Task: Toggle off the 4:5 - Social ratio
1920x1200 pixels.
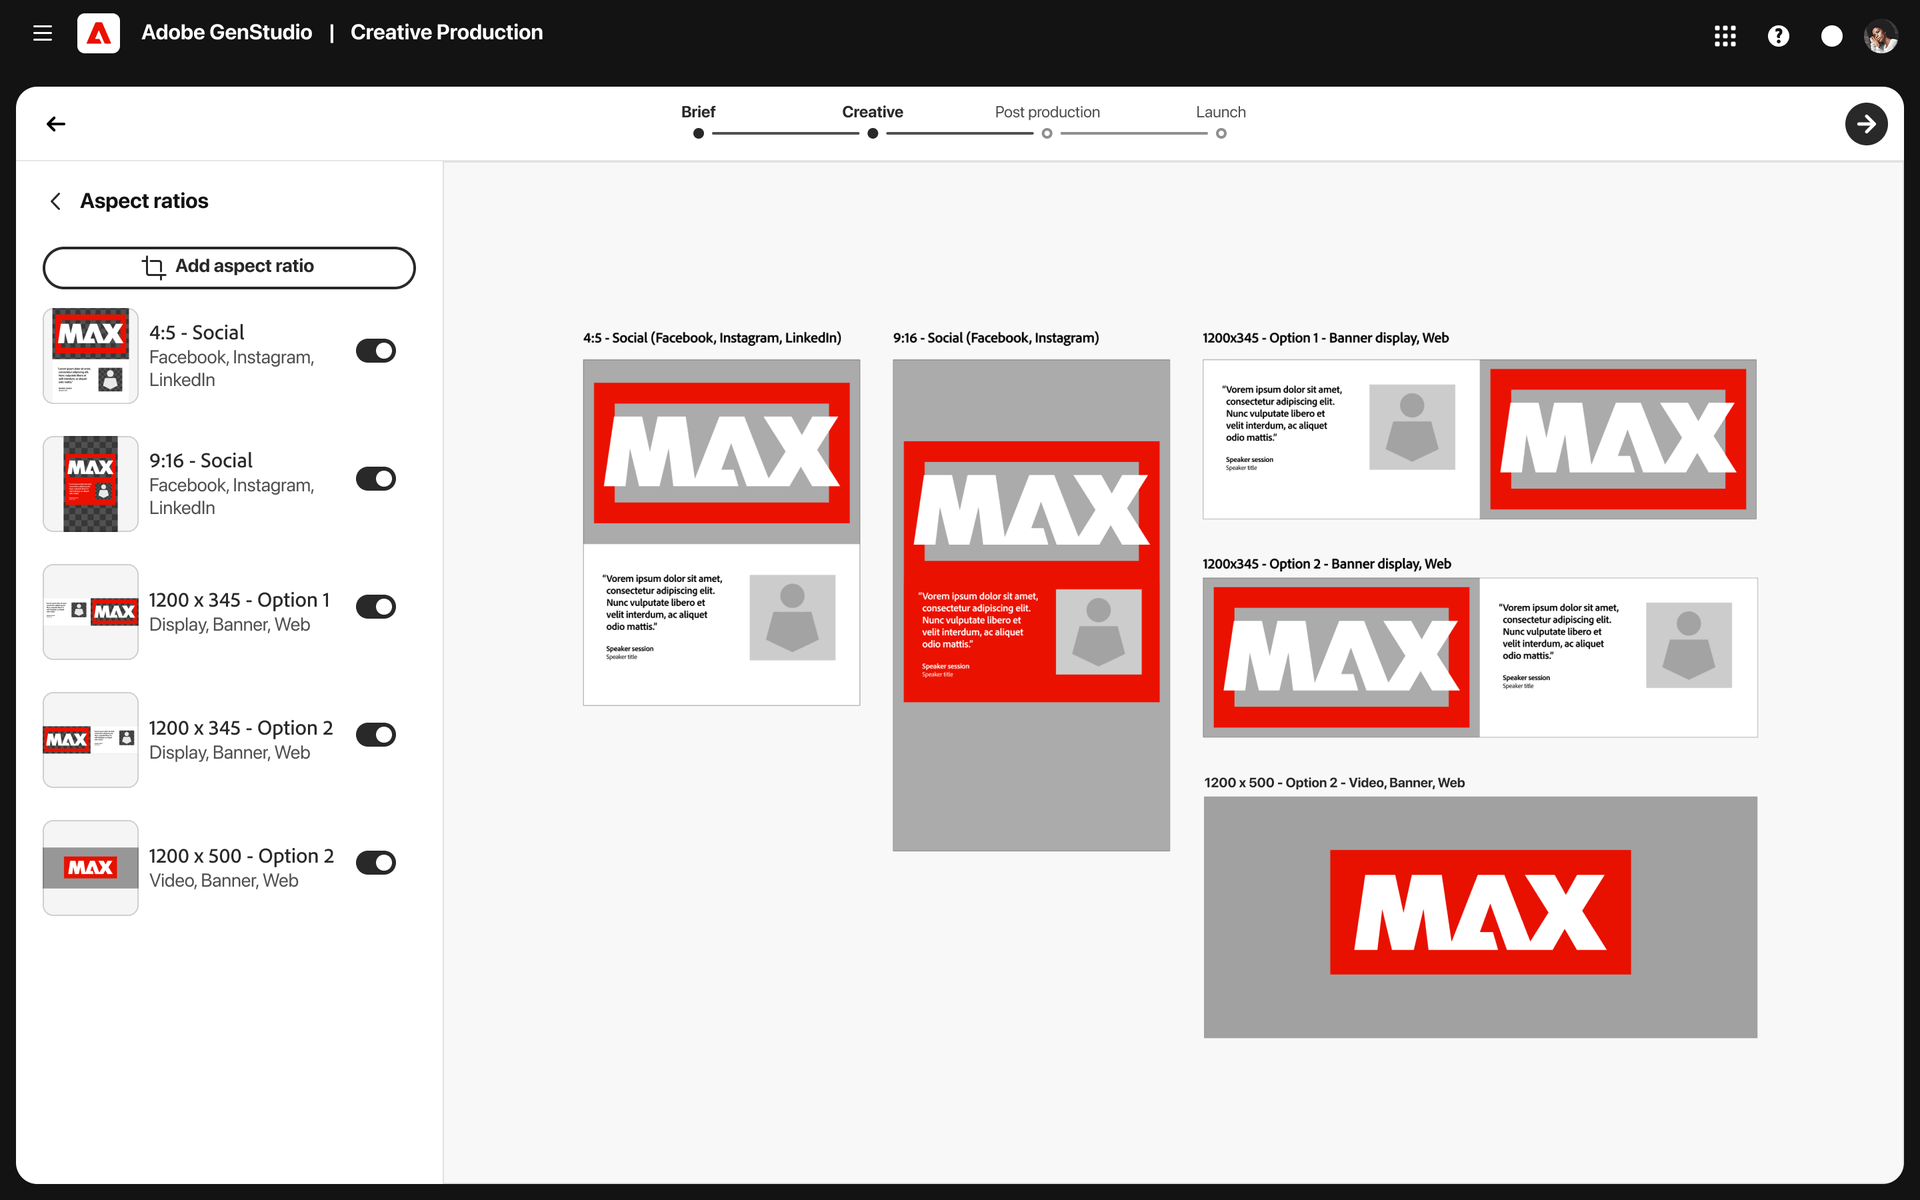Action: click(376, 351)
